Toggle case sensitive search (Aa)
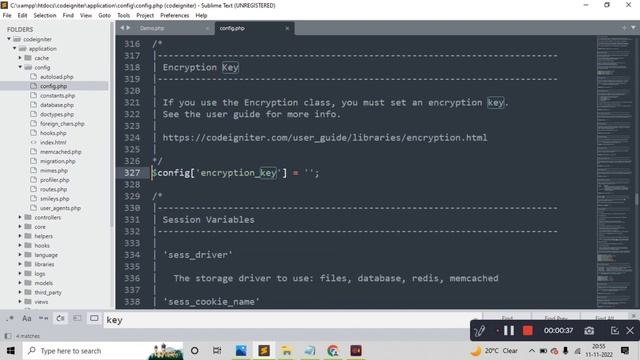Viewport: 640px width, 360px height. [27, 318]
